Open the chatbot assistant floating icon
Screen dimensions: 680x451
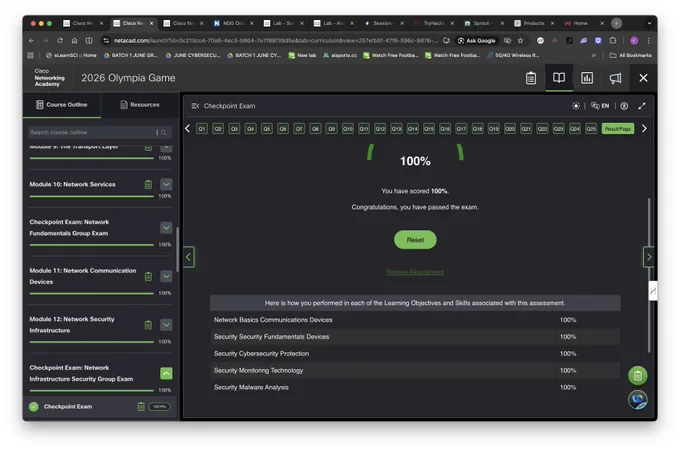coord(638,400)
